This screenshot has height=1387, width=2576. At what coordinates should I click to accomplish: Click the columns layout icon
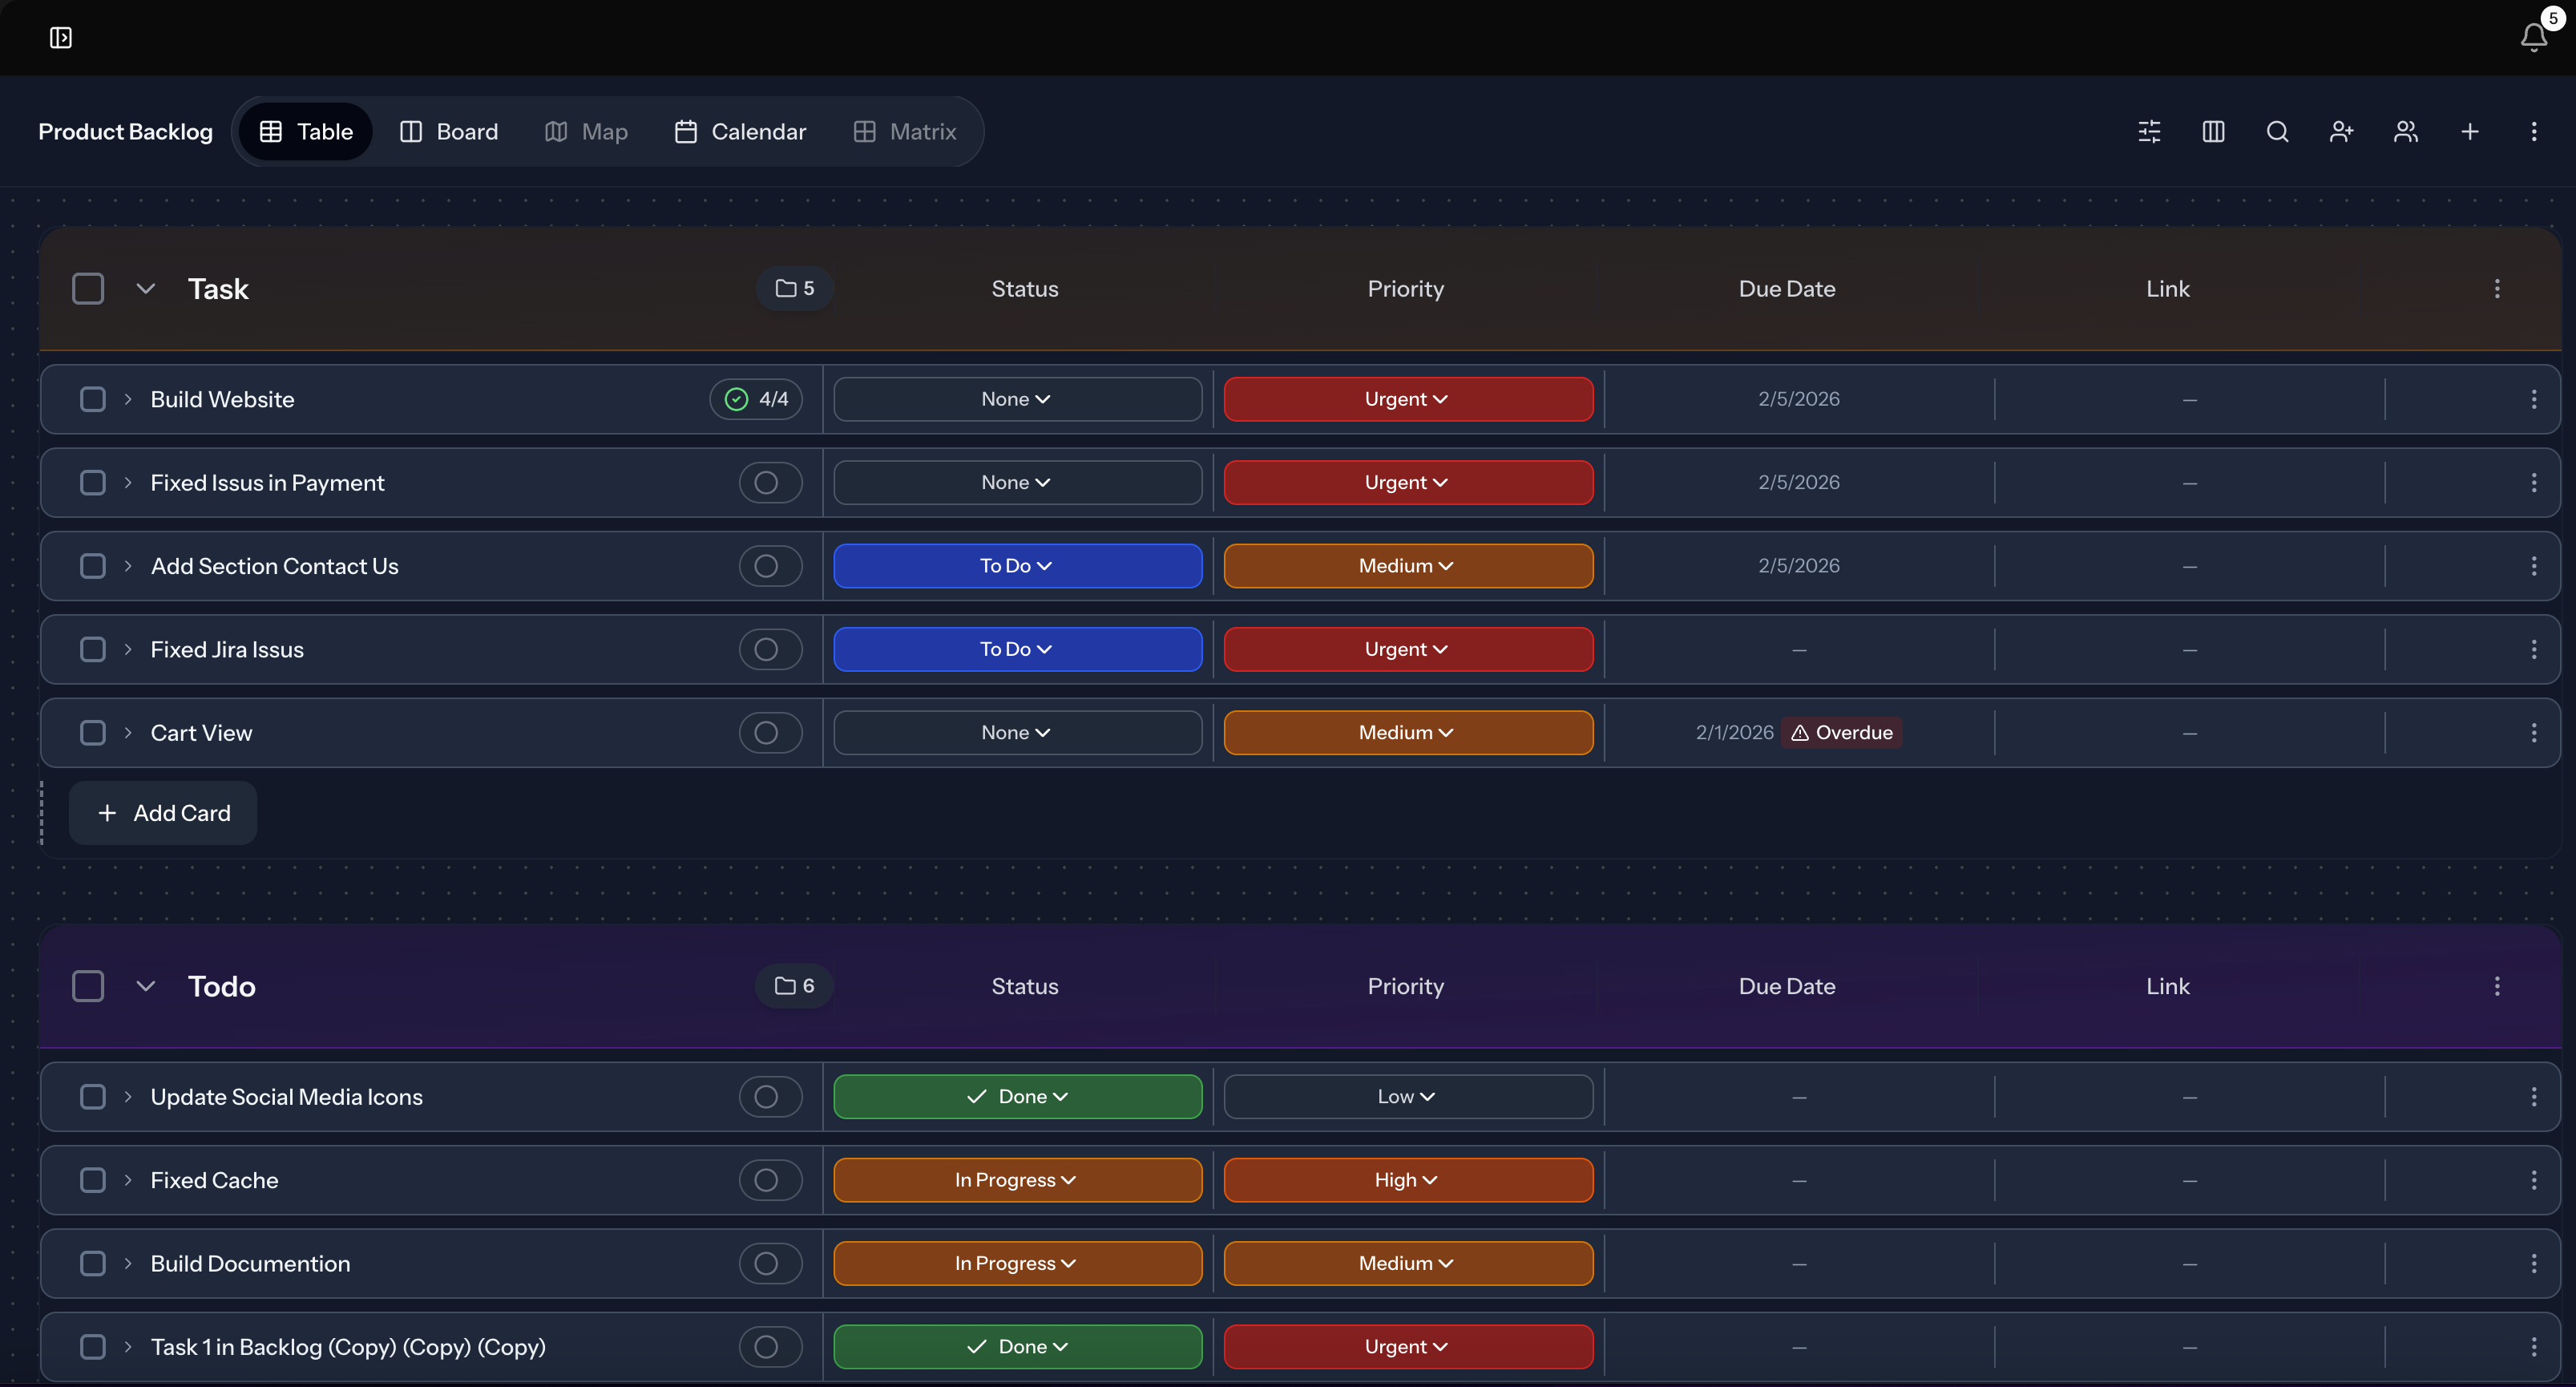click(2213, 132)
